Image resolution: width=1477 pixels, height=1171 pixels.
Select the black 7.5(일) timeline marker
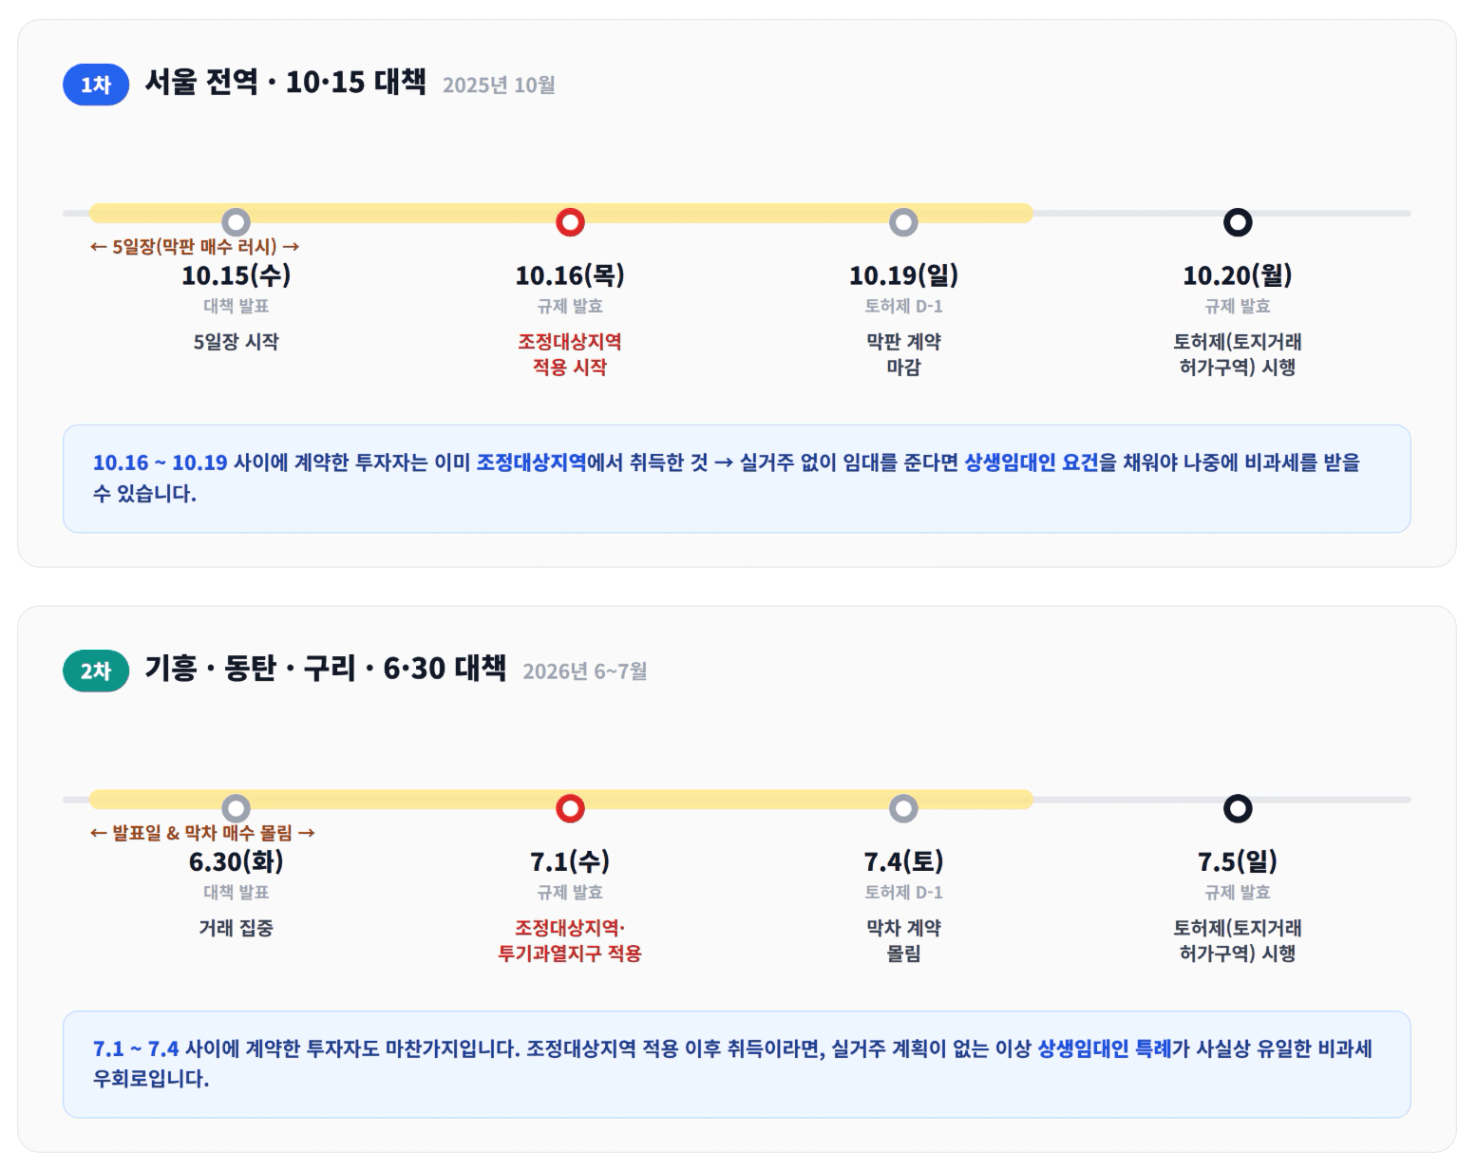point(1238,808)
